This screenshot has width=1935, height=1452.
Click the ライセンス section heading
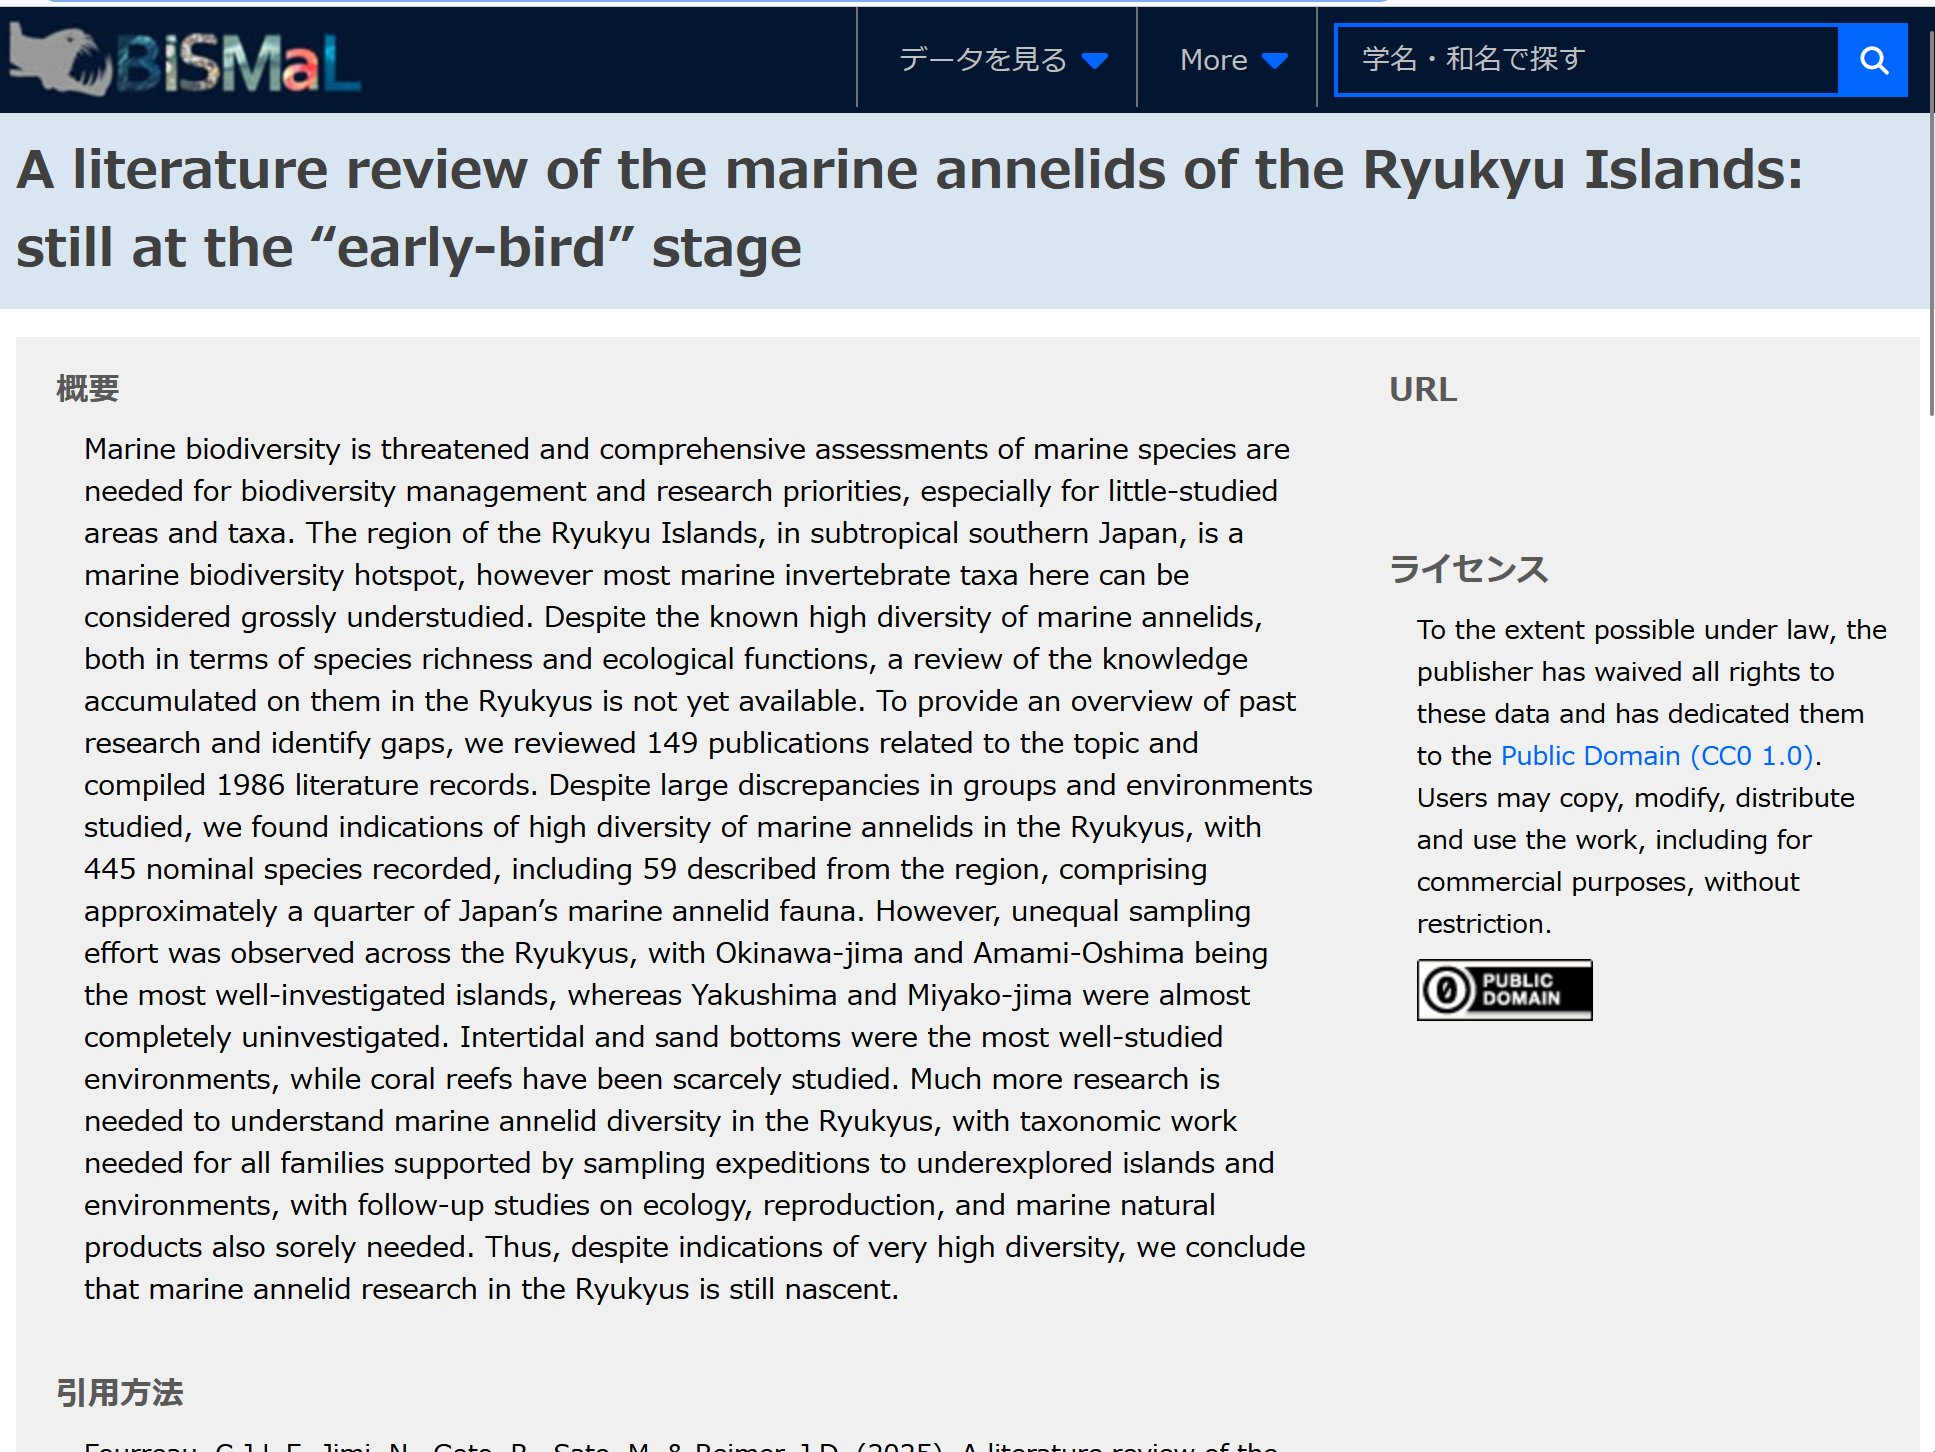[1468, 570]
